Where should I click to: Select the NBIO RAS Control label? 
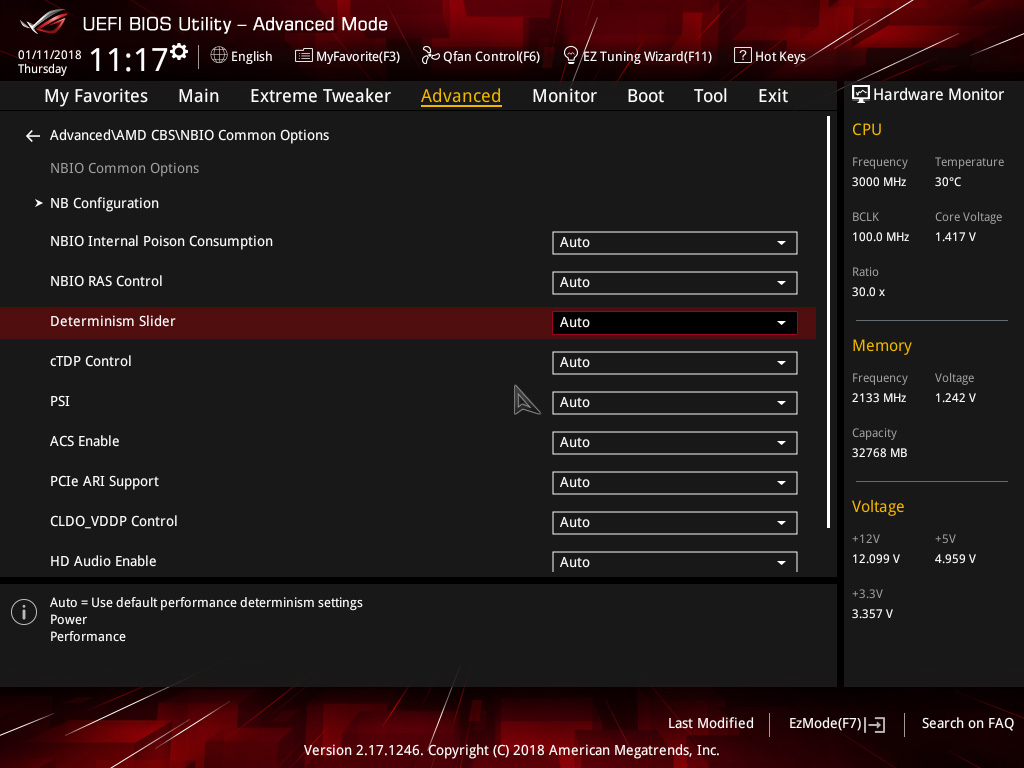pyautogui.click(x=106, y=281)
